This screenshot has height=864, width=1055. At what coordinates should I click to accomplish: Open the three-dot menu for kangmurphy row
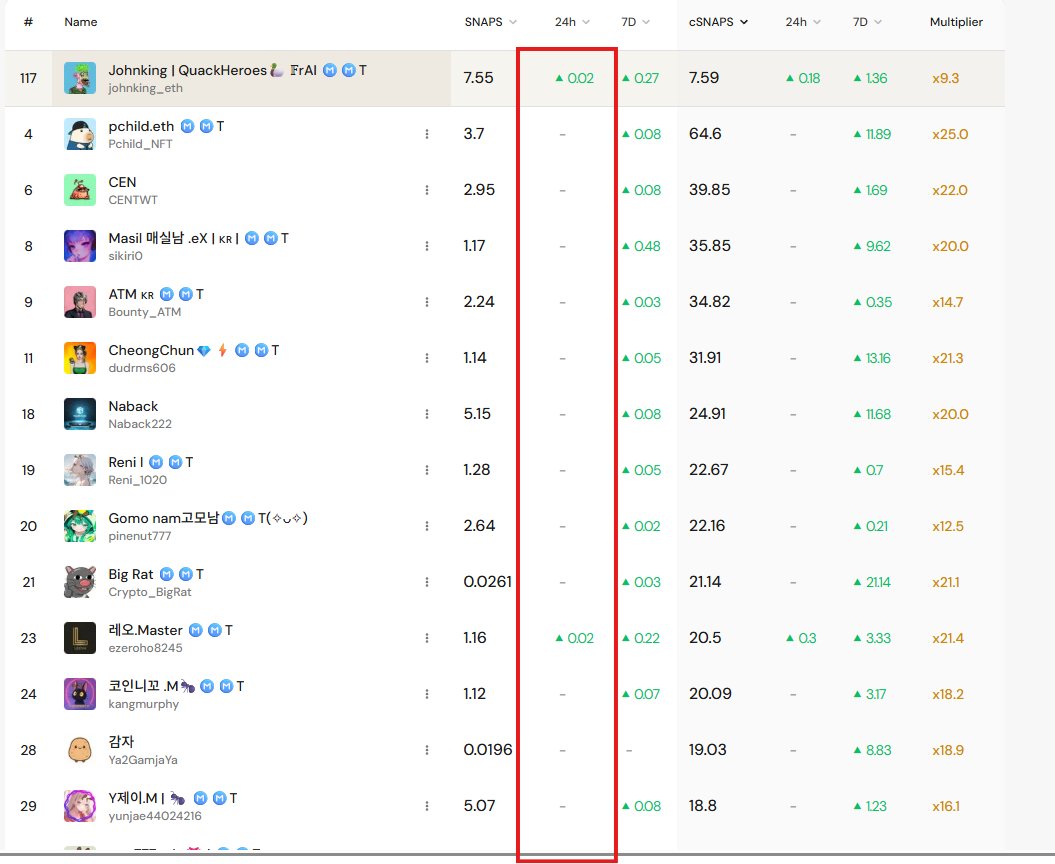(x=427, y=694)
